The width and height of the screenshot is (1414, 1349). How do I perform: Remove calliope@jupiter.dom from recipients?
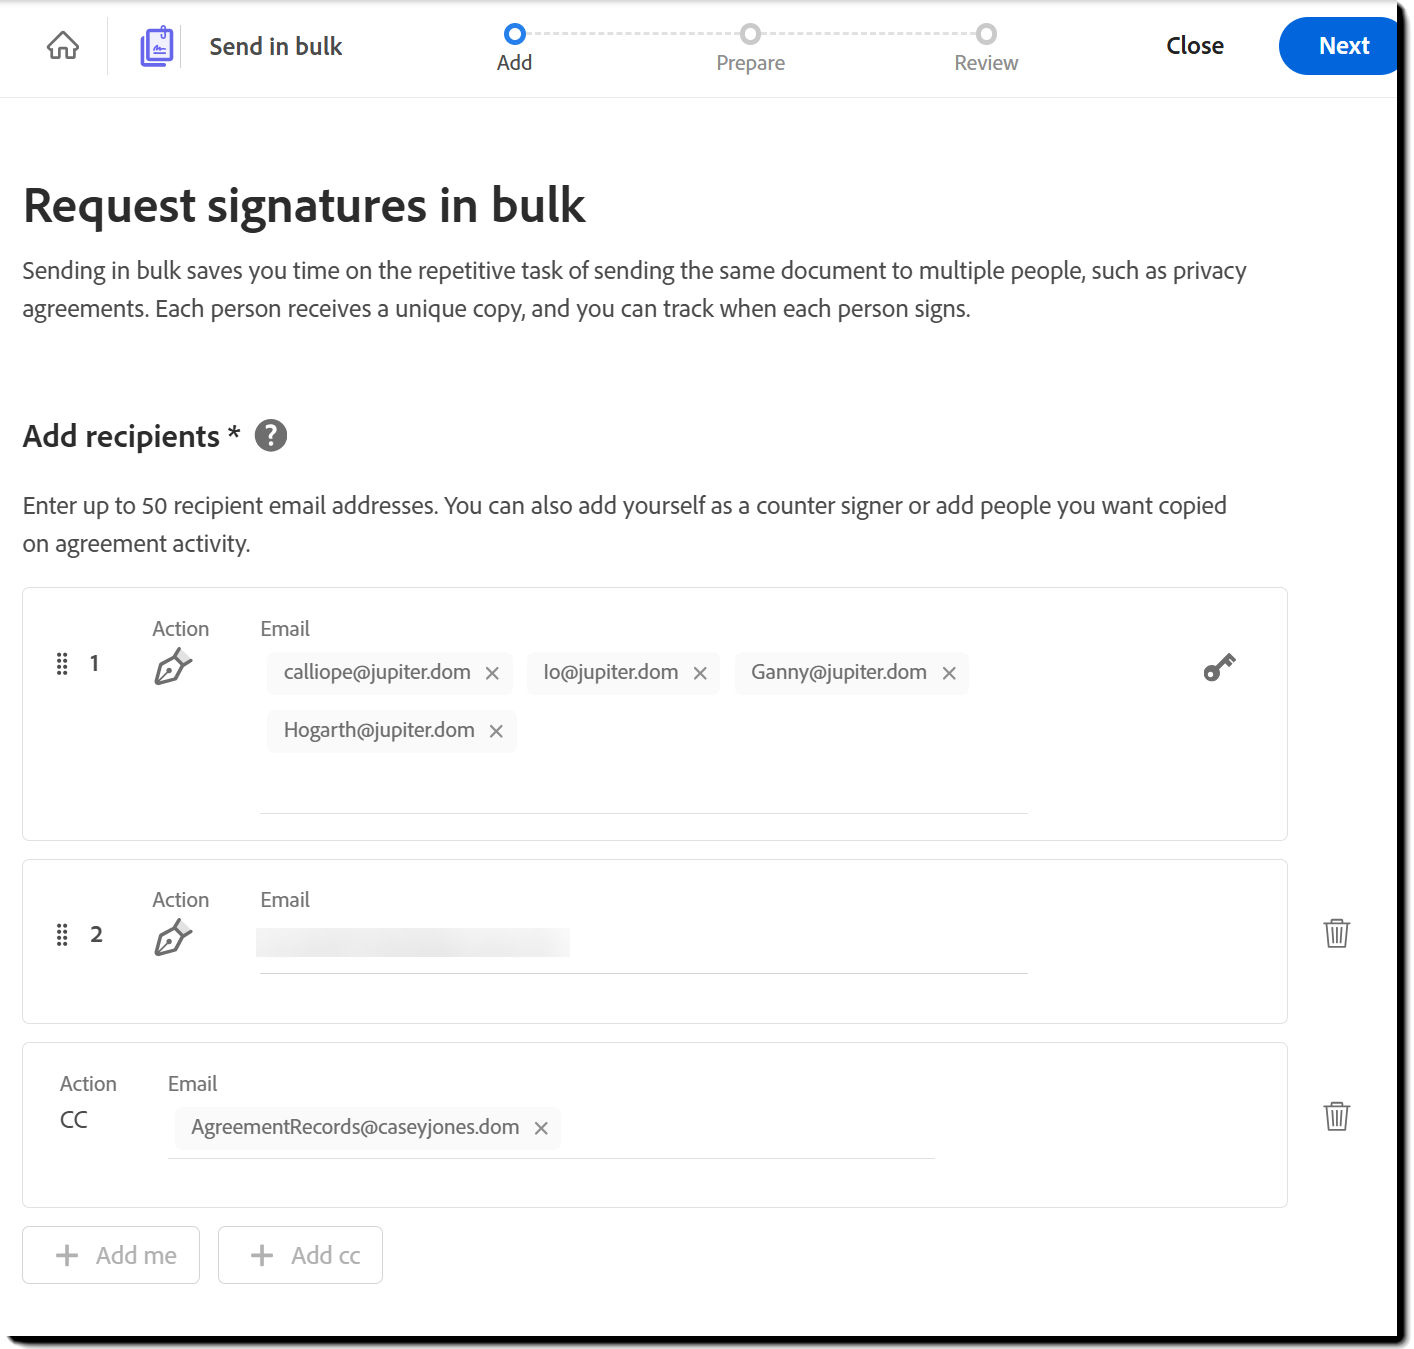coord(492,673)
